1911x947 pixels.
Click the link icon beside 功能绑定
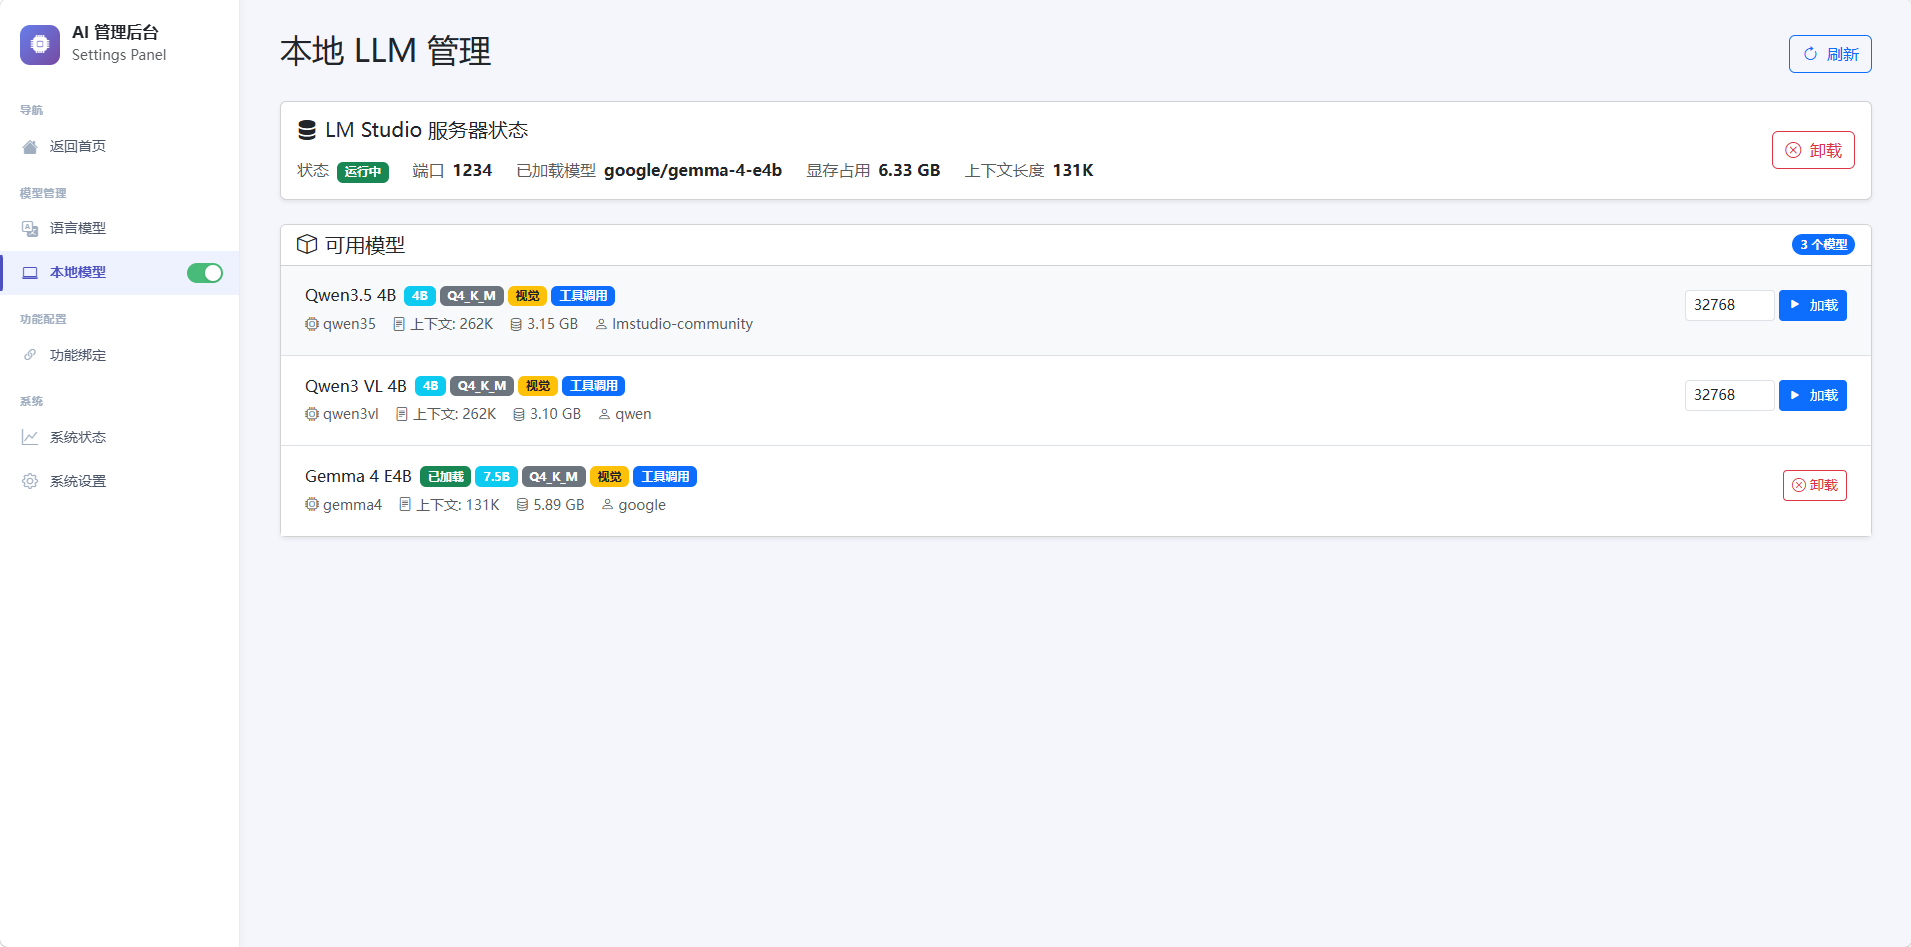coord(30,355)
